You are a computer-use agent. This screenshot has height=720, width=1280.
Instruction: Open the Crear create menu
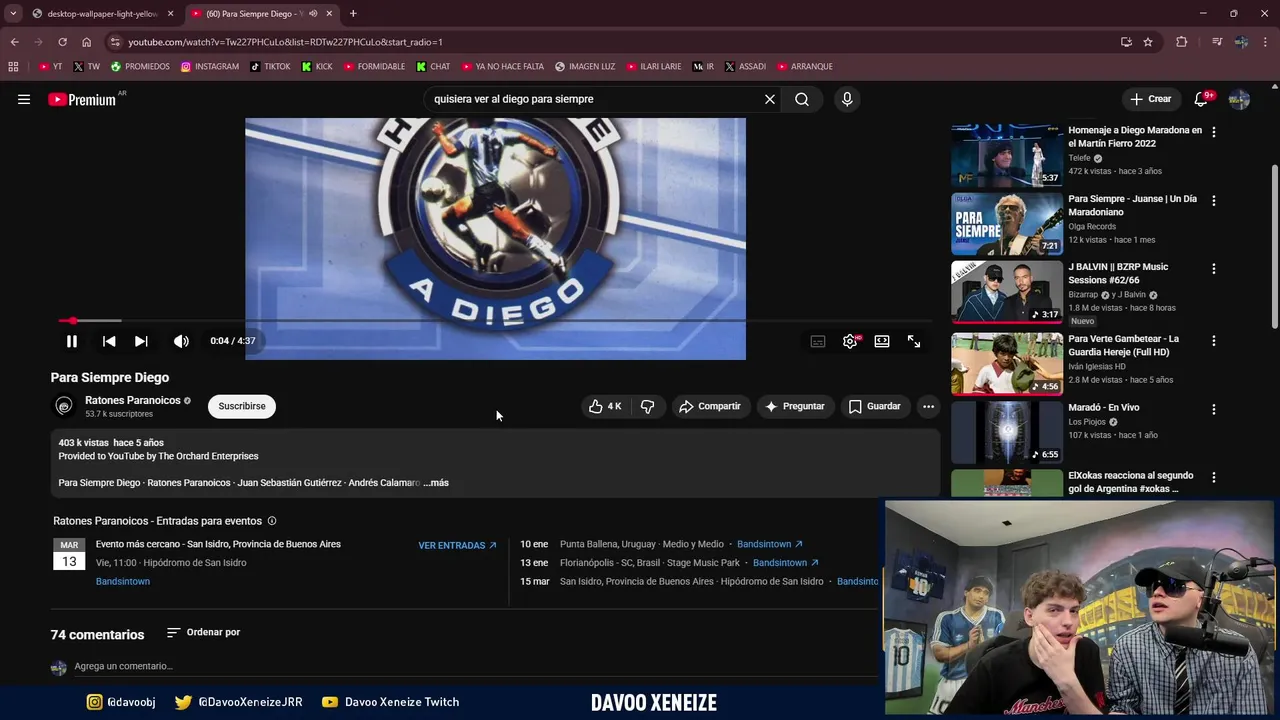pos(1151,99)
